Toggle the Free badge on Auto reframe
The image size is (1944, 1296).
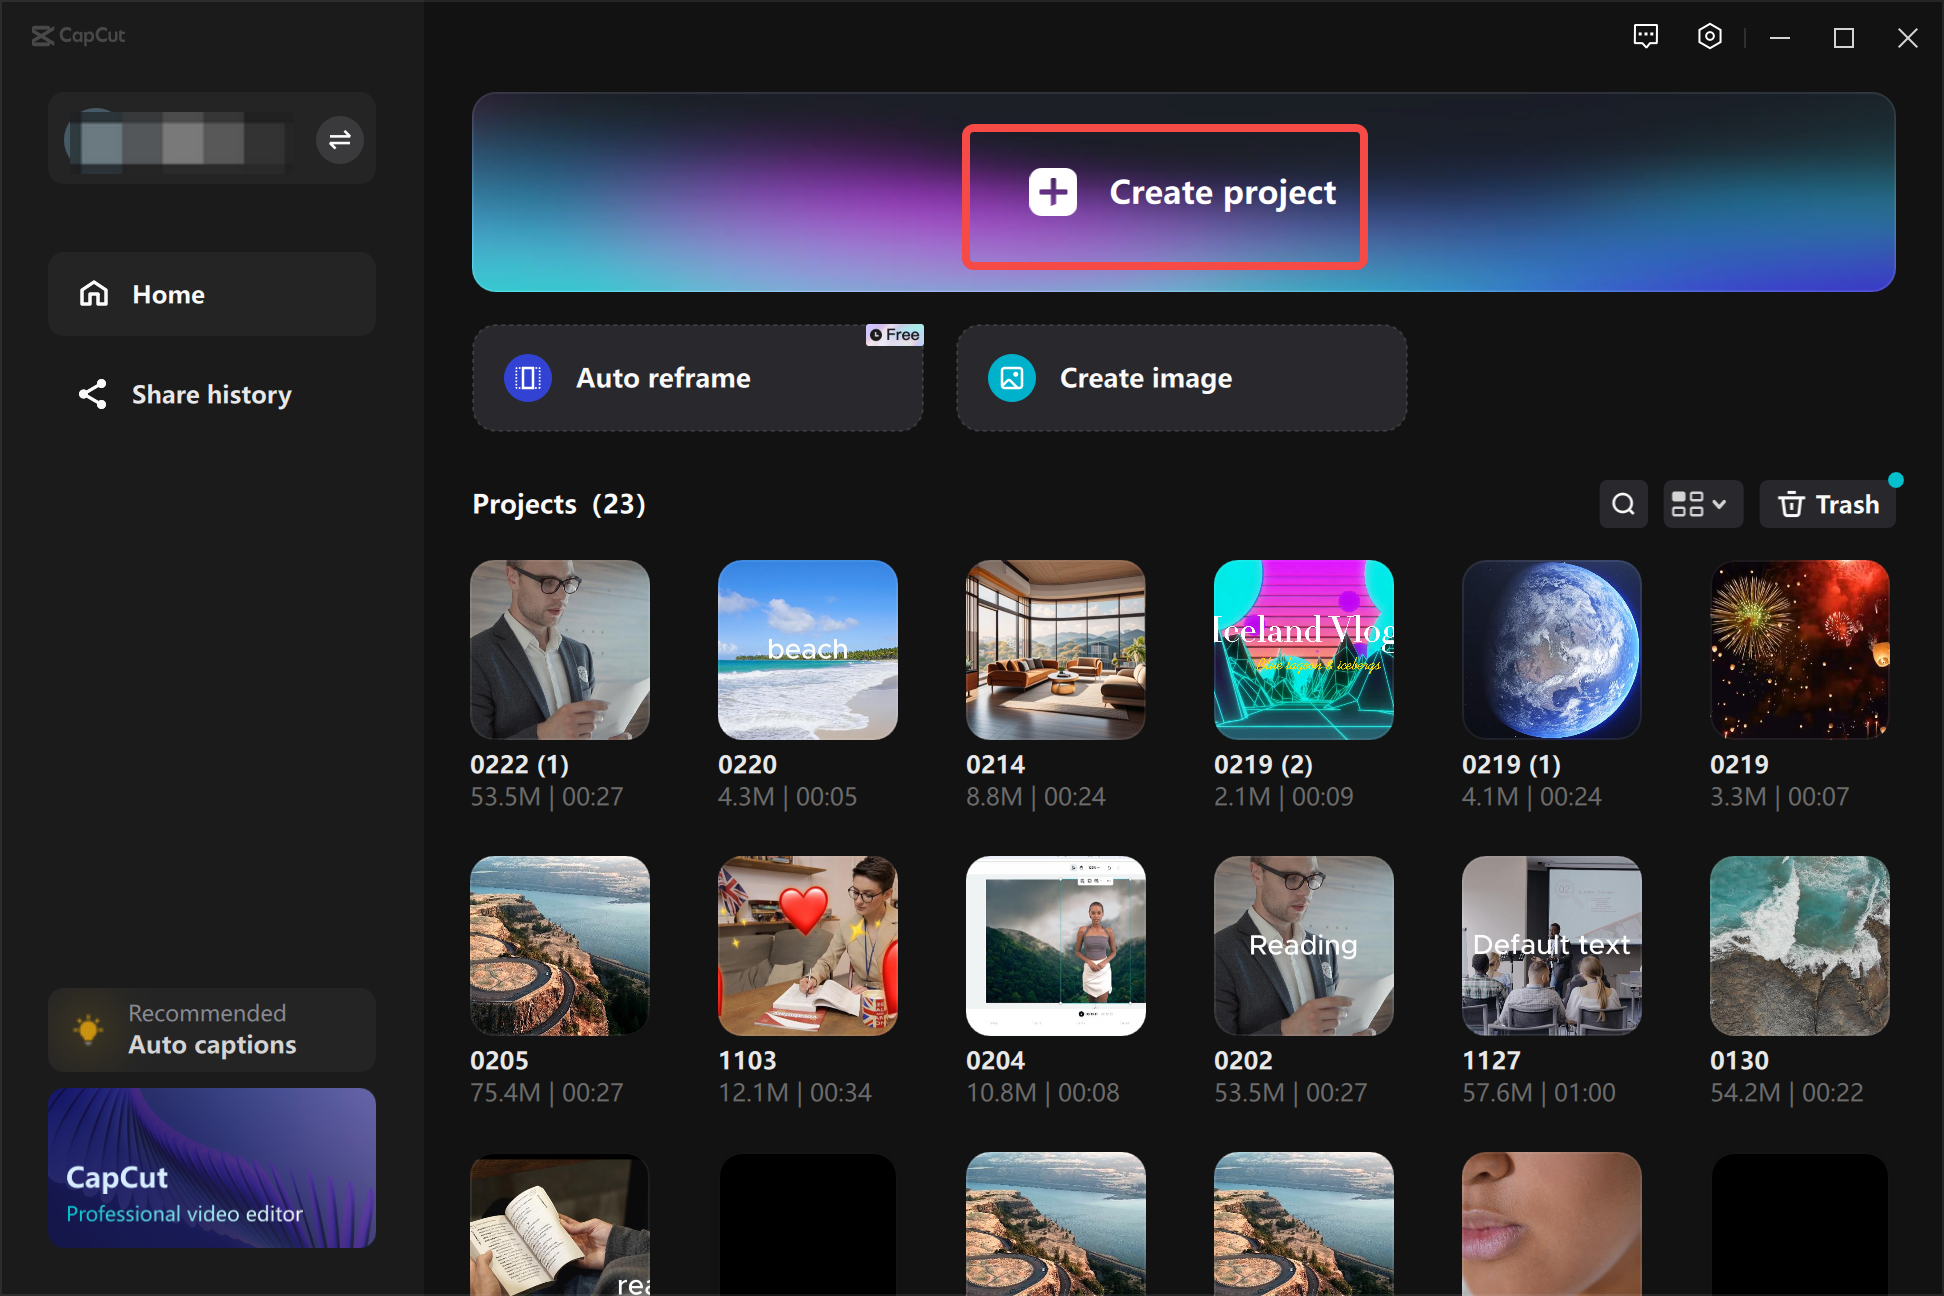pos(894,336)
